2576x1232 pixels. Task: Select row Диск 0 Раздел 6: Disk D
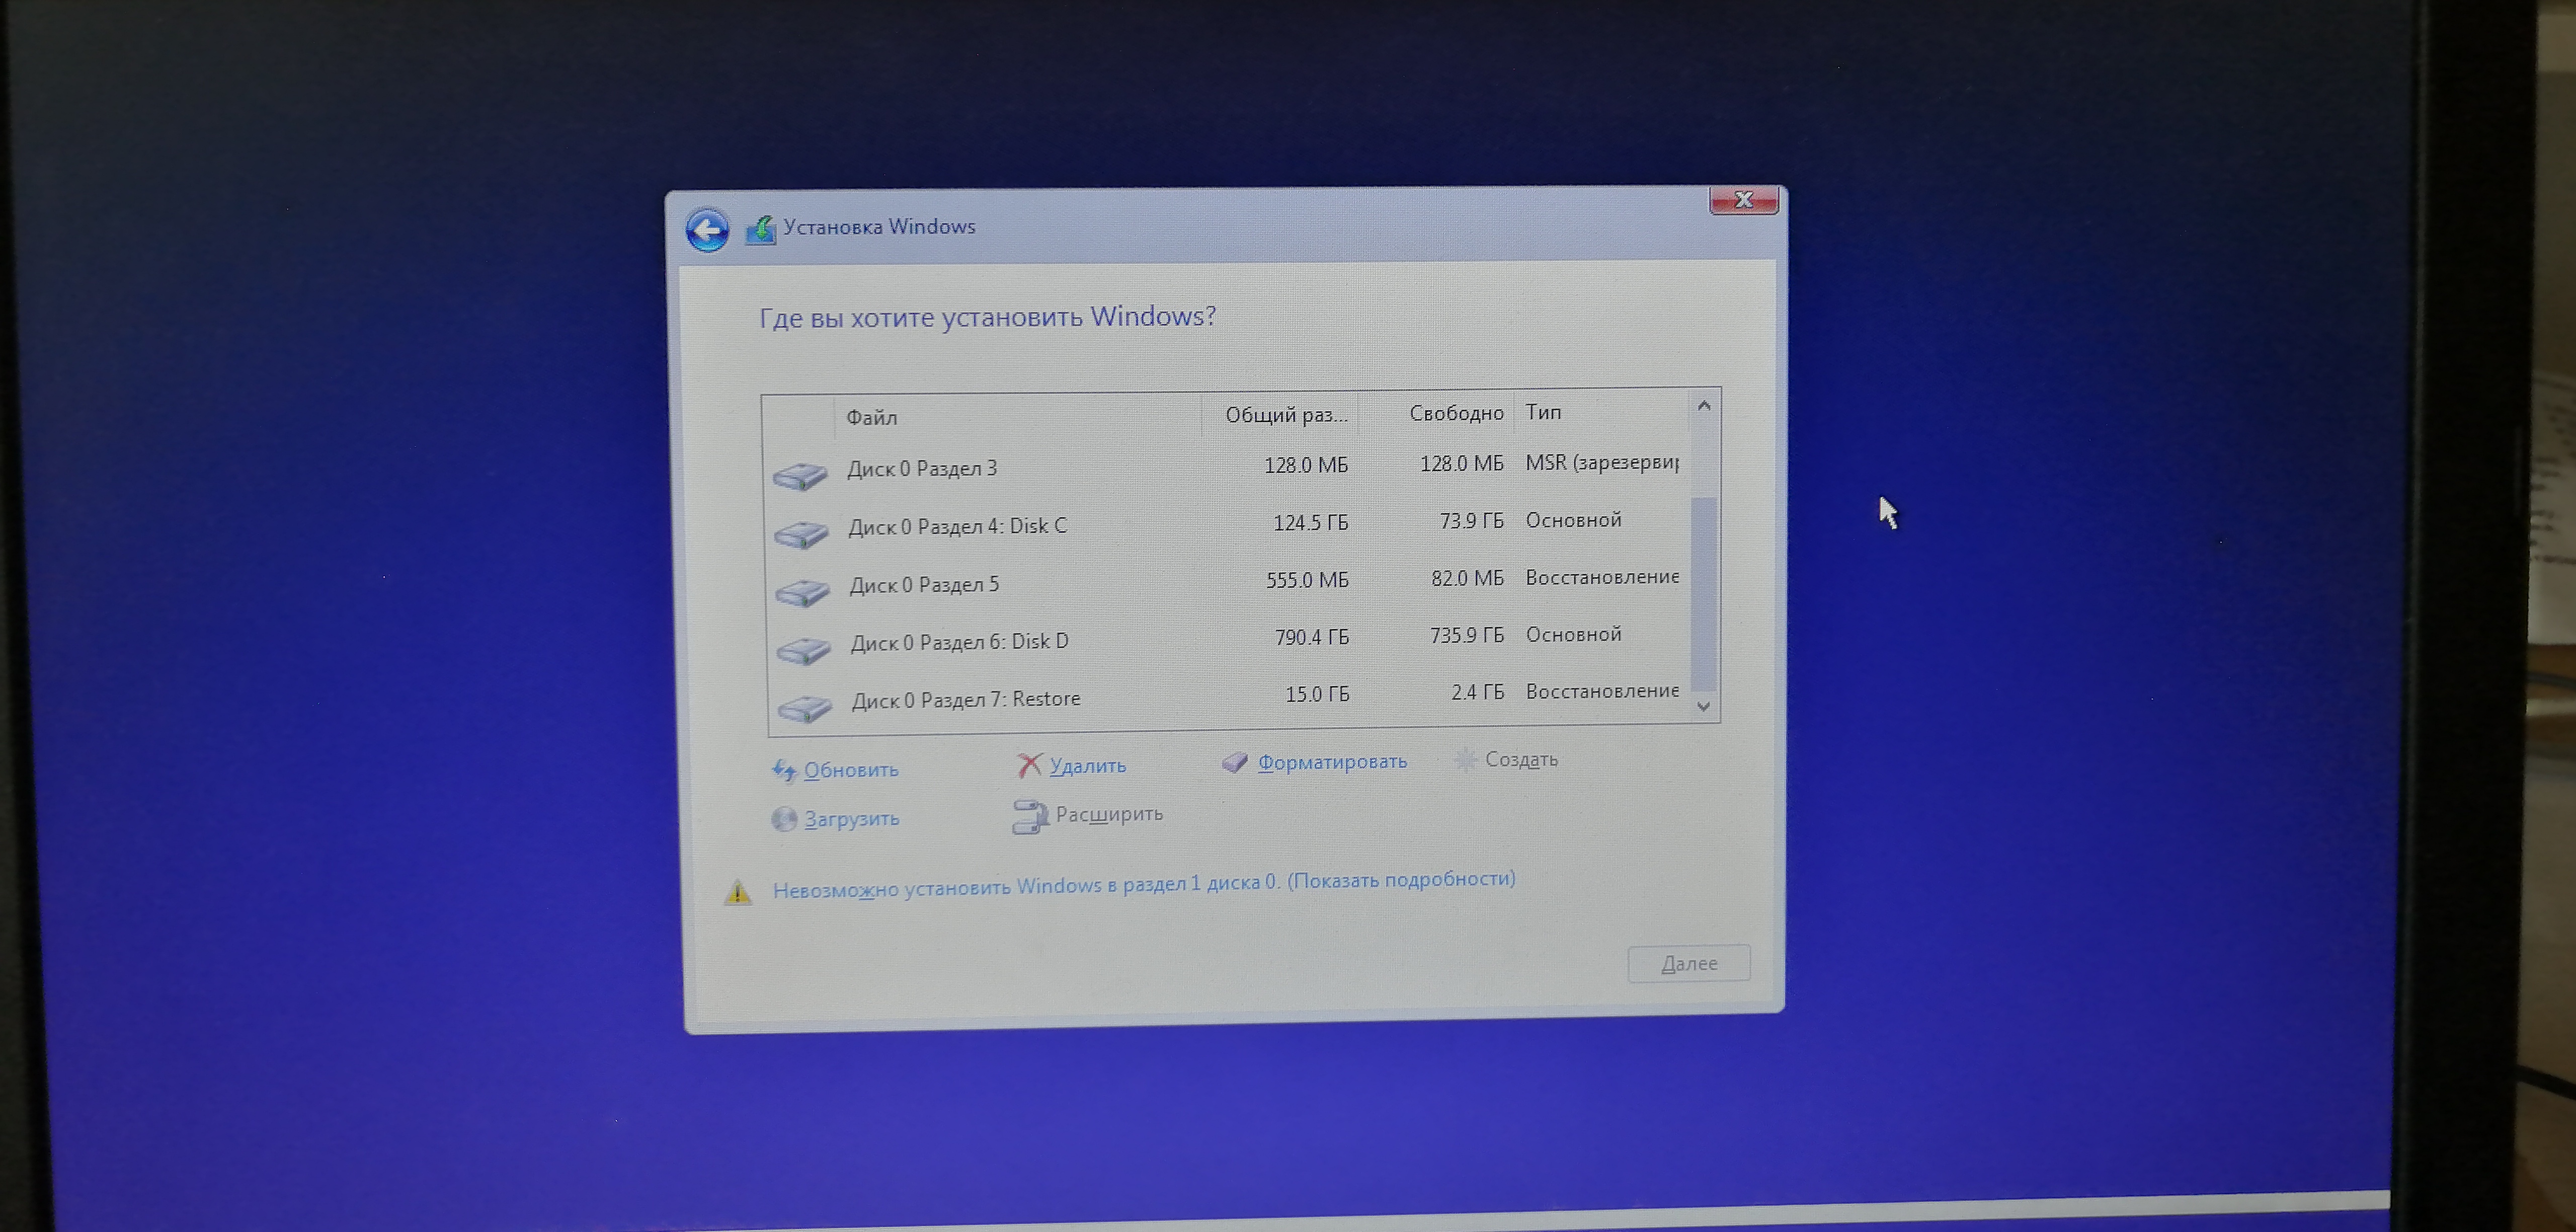tap(1229, 638)
